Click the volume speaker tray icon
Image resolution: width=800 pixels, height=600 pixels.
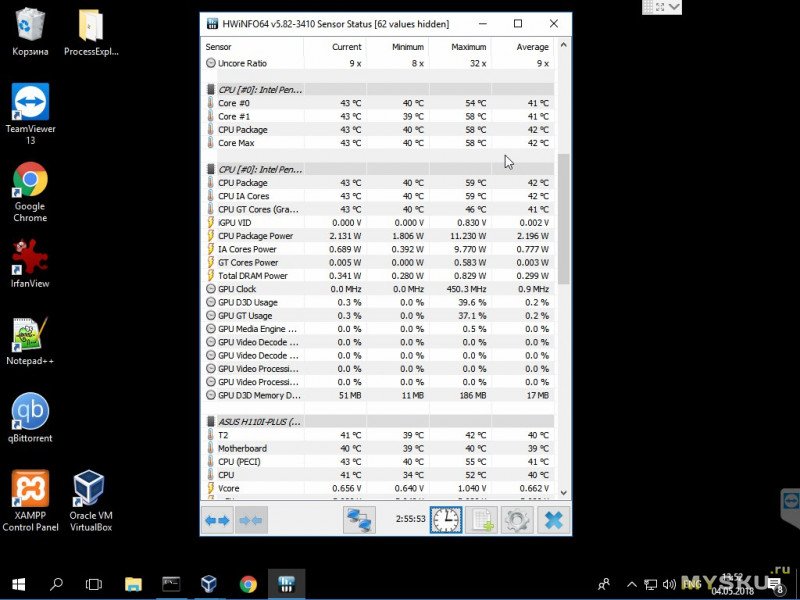669,584
